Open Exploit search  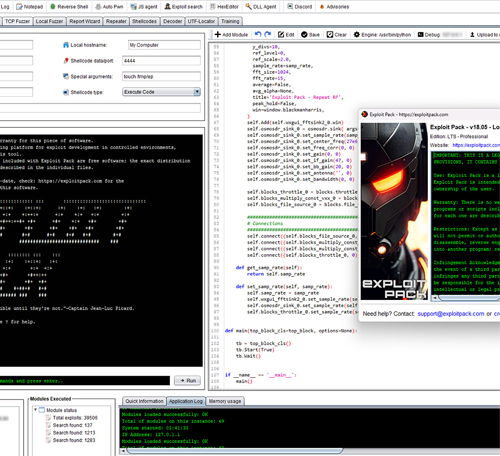click(184, 7)
